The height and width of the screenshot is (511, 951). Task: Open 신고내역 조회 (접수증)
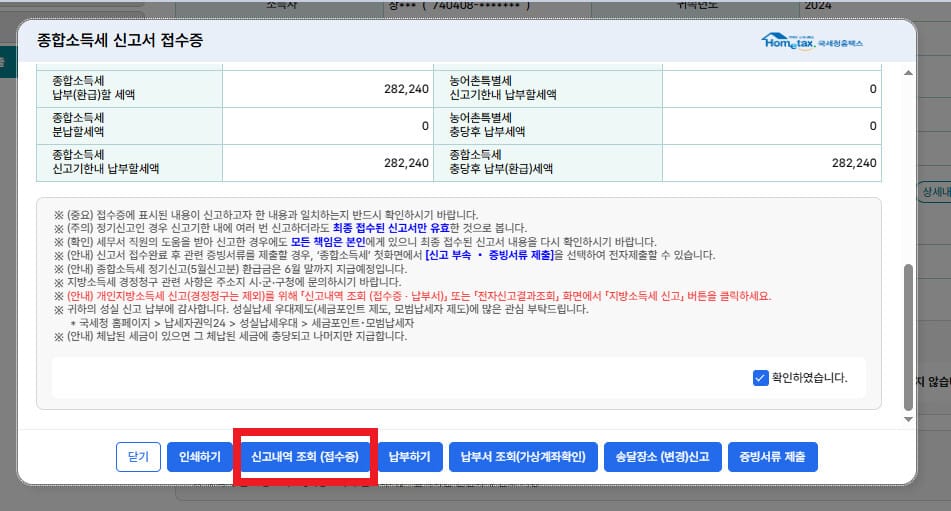pyautogui.click(x=305, y=456)
